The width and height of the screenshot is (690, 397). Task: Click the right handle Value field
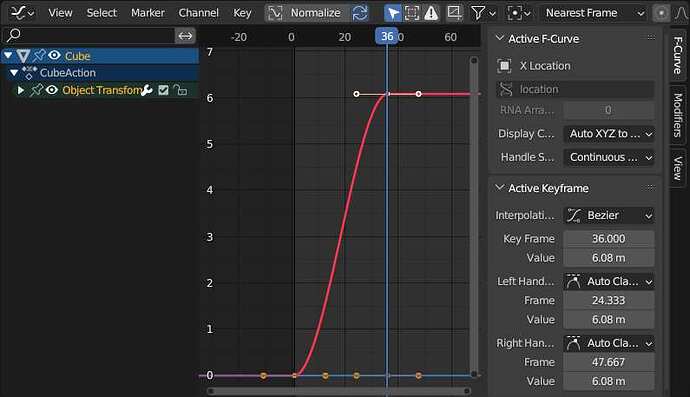[609, 381]
